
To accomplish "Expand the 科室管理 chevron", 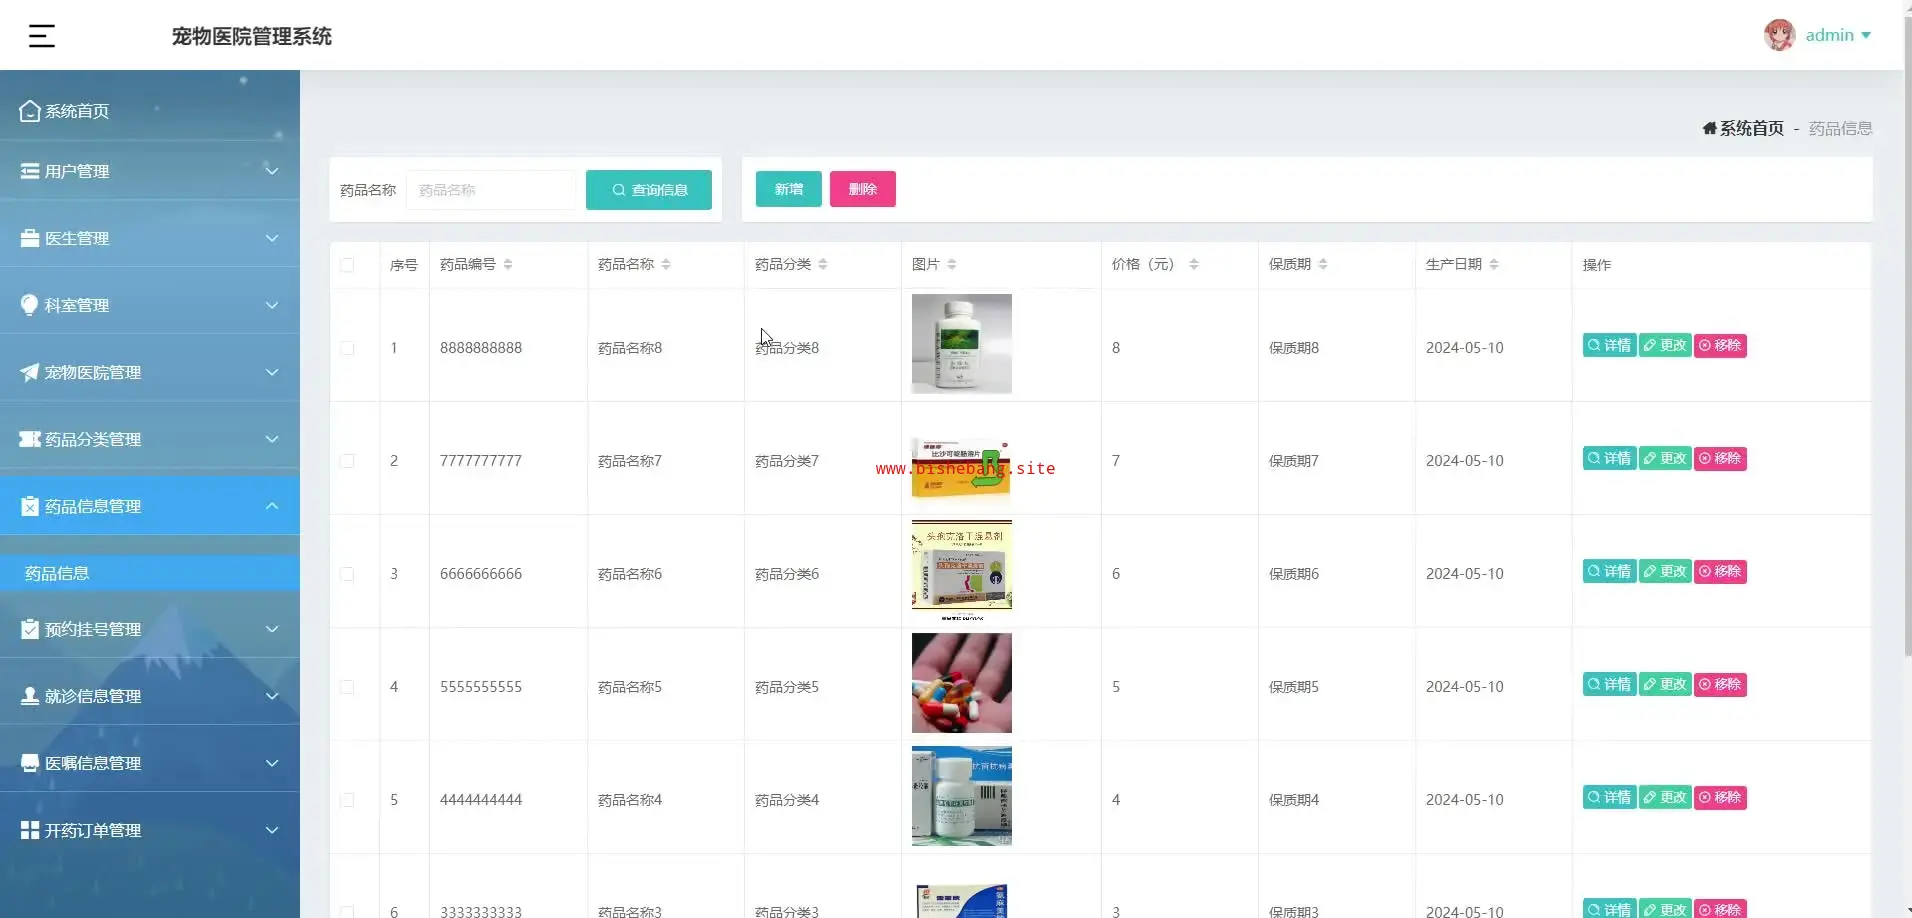I will (272, 305).
